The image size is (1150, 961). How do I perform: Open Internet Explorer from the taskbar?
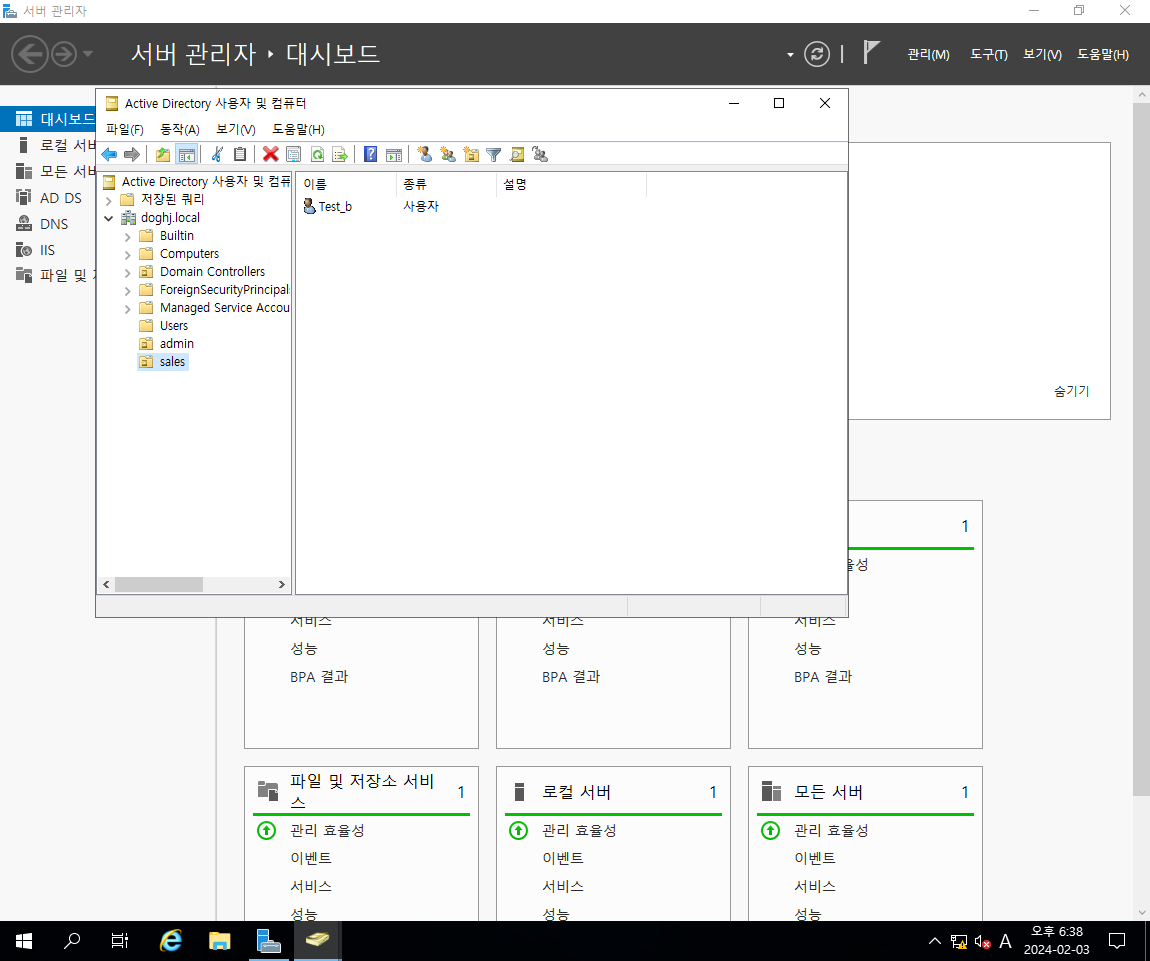(170, 941)
